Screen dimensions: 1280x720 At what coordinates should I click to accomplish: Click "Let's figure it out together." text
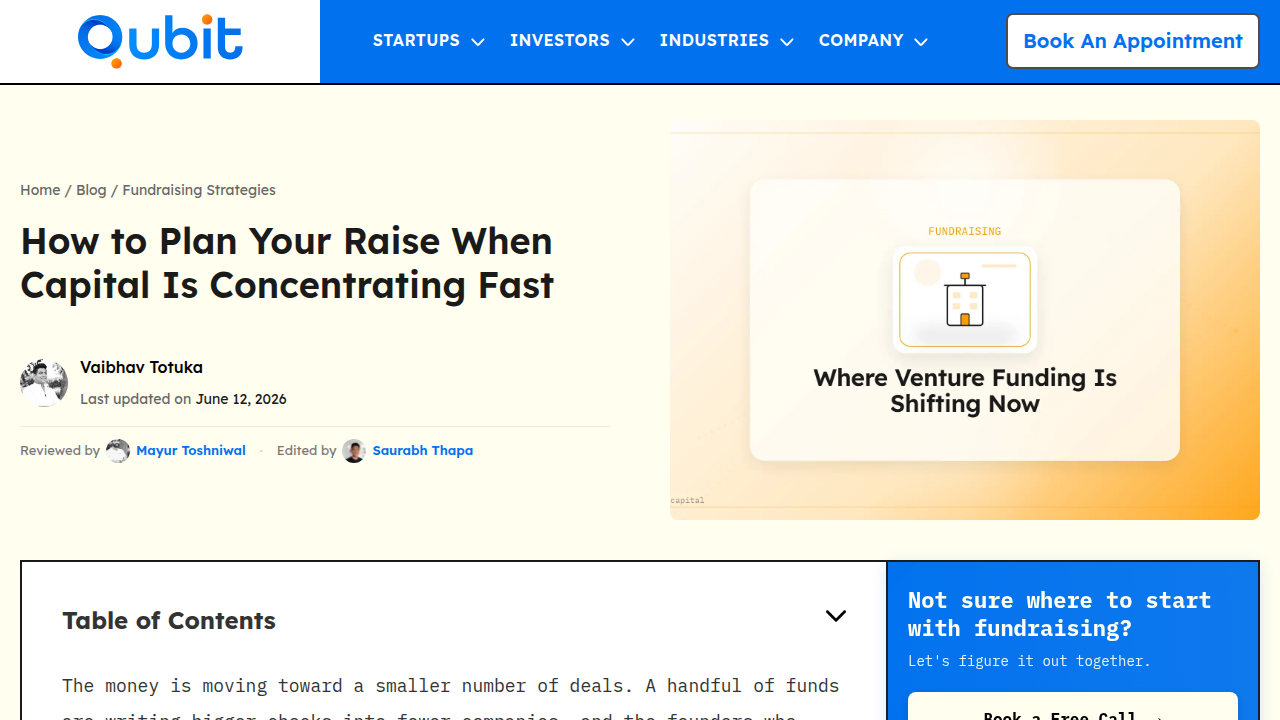click(1029, 661)
